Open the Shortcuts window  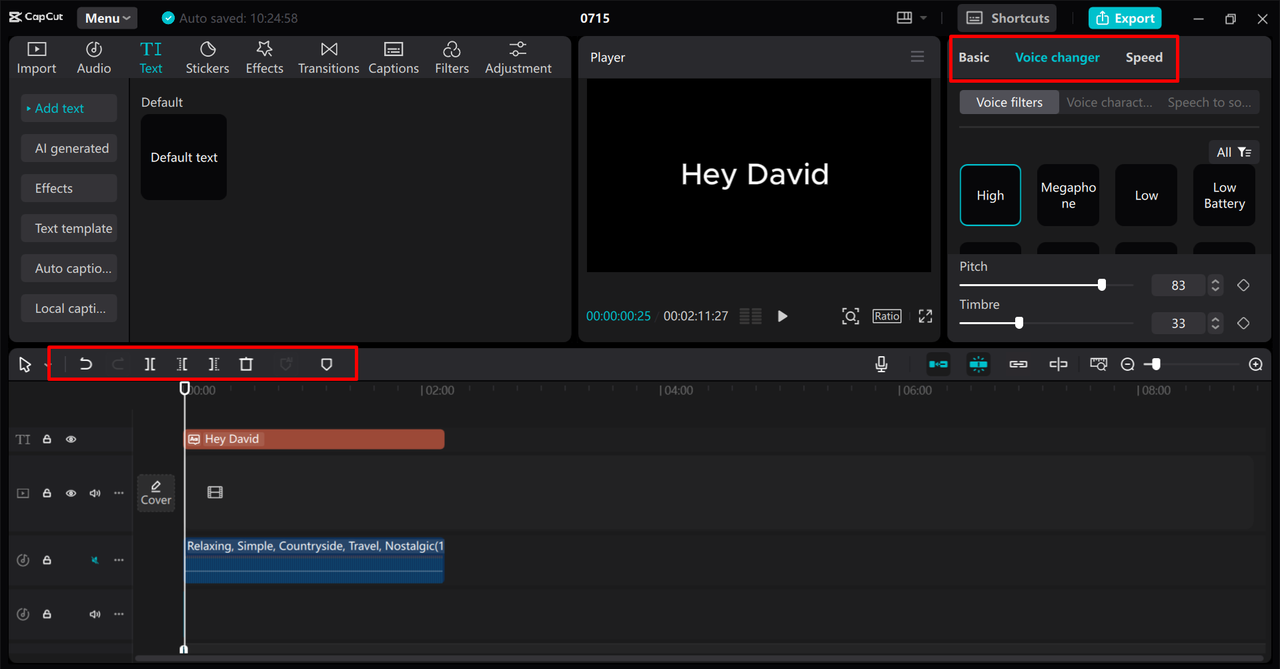1007,18
